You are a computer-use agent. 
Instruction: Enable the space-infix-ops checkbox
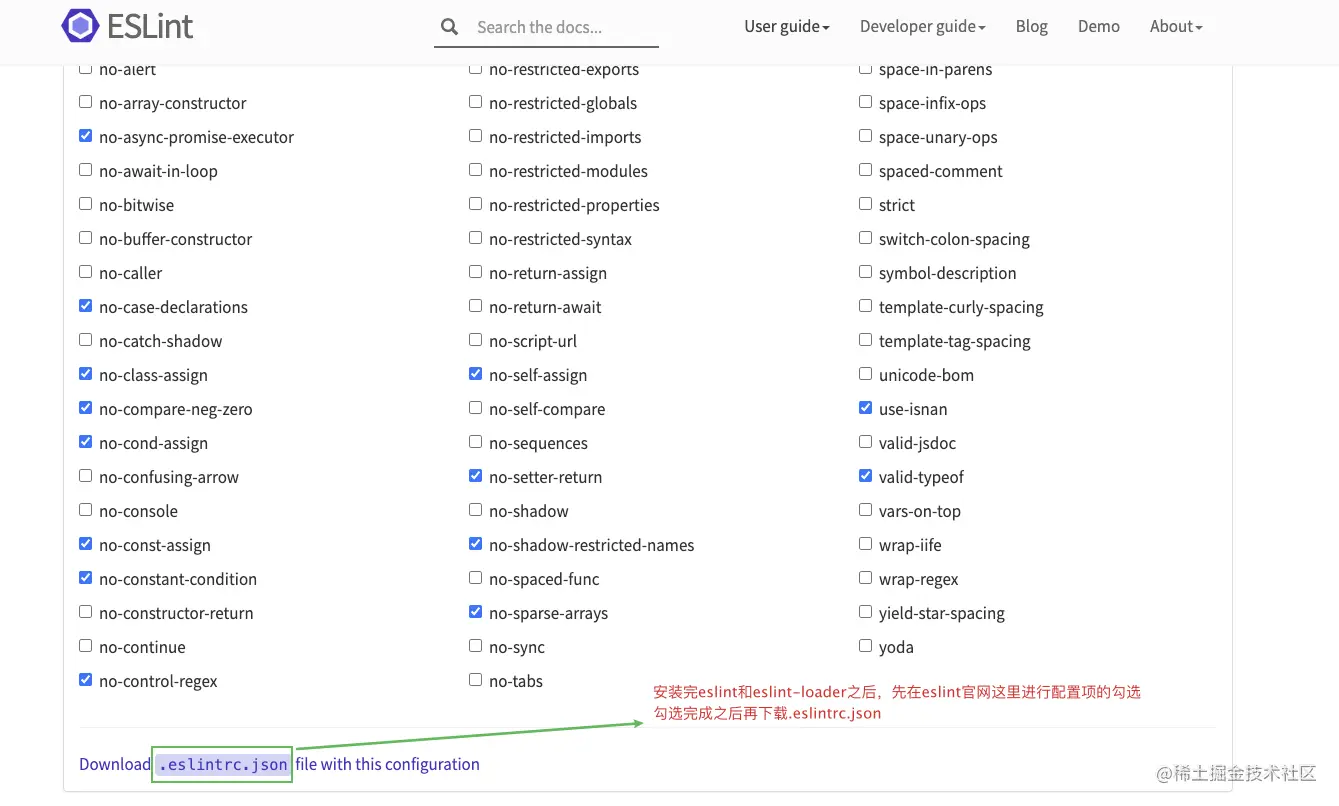click(x=865, y=102)
